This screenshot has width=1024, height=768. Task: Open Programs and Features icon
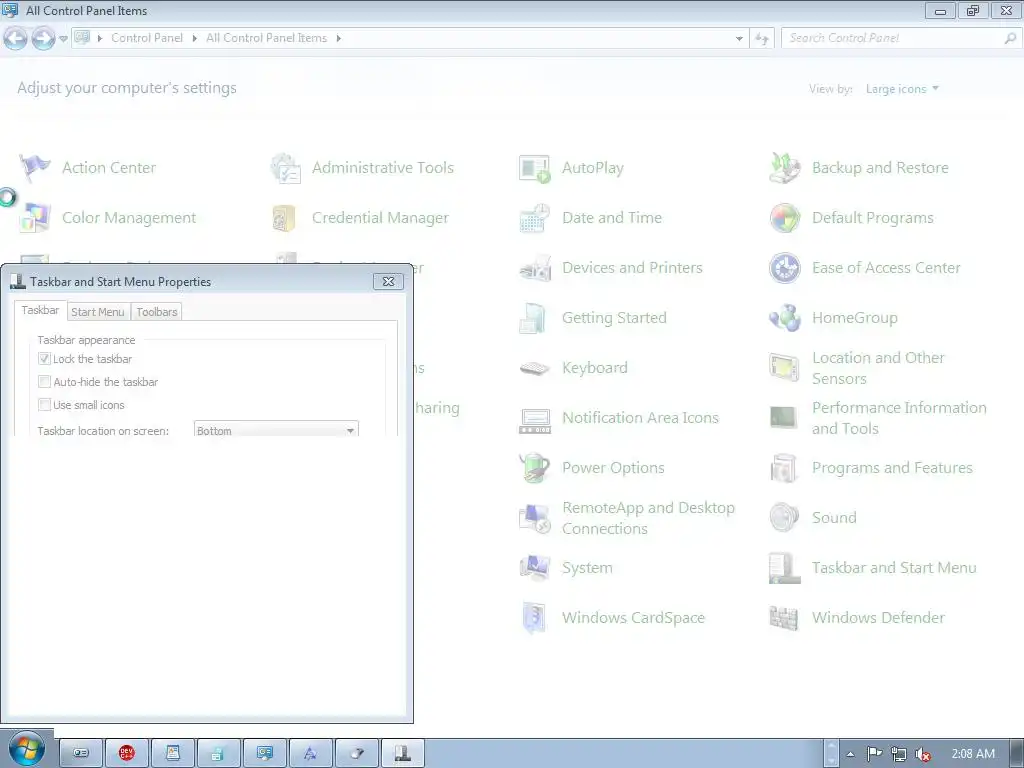784,468
